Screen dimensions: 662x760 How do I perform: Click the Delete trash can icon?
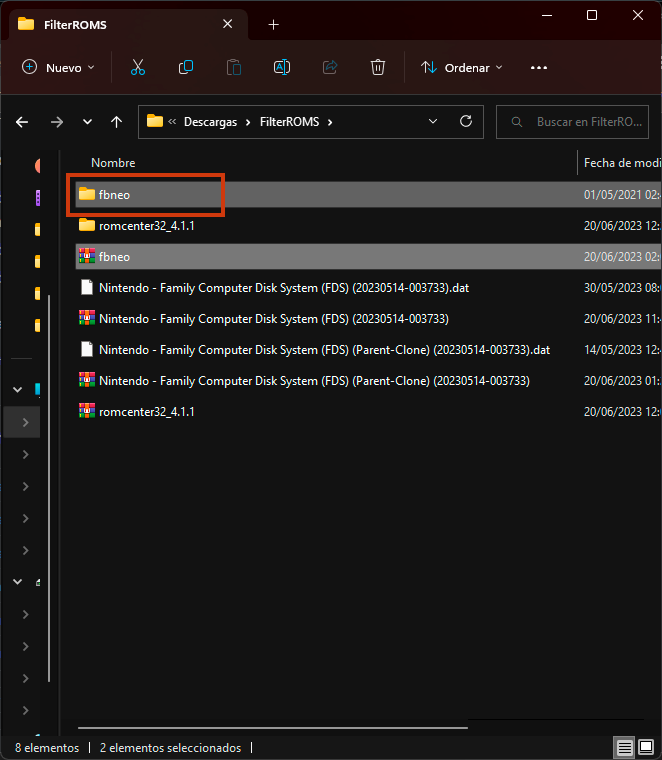point(378,67)
